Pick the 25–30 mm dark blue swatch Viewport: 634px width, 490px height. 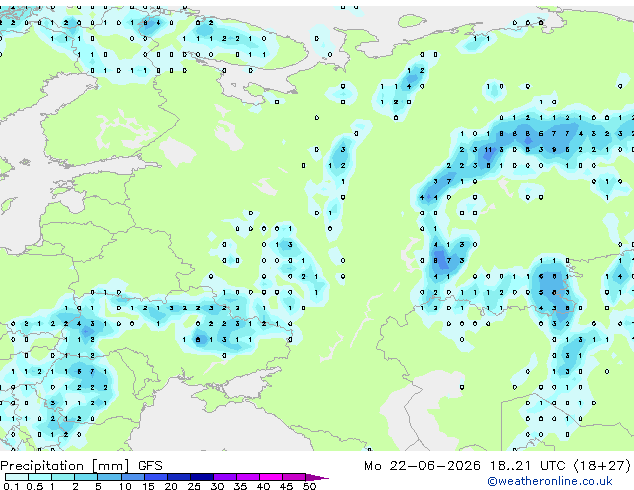click(201, 477)
